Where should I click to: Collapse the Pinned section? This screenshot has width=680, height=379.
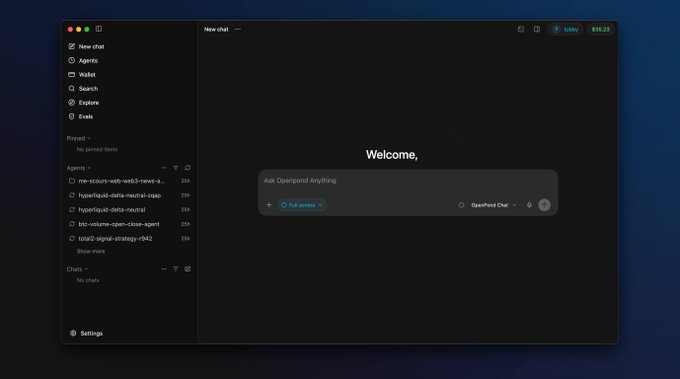coord(78,138)
